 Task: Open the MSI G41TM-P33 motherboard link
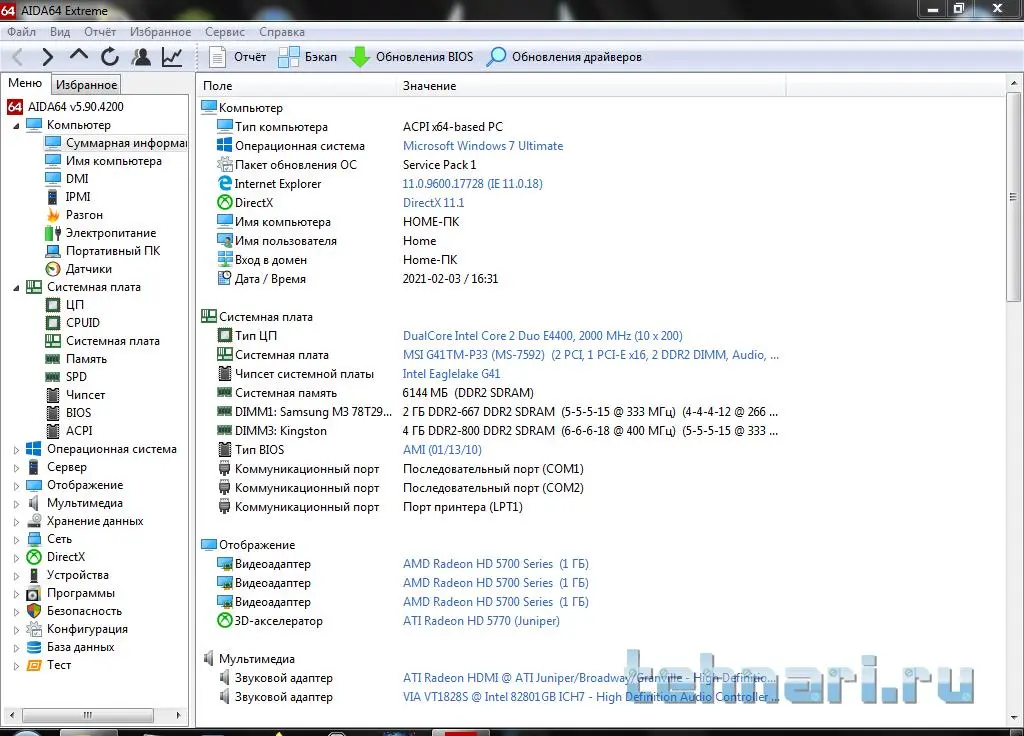590,355
